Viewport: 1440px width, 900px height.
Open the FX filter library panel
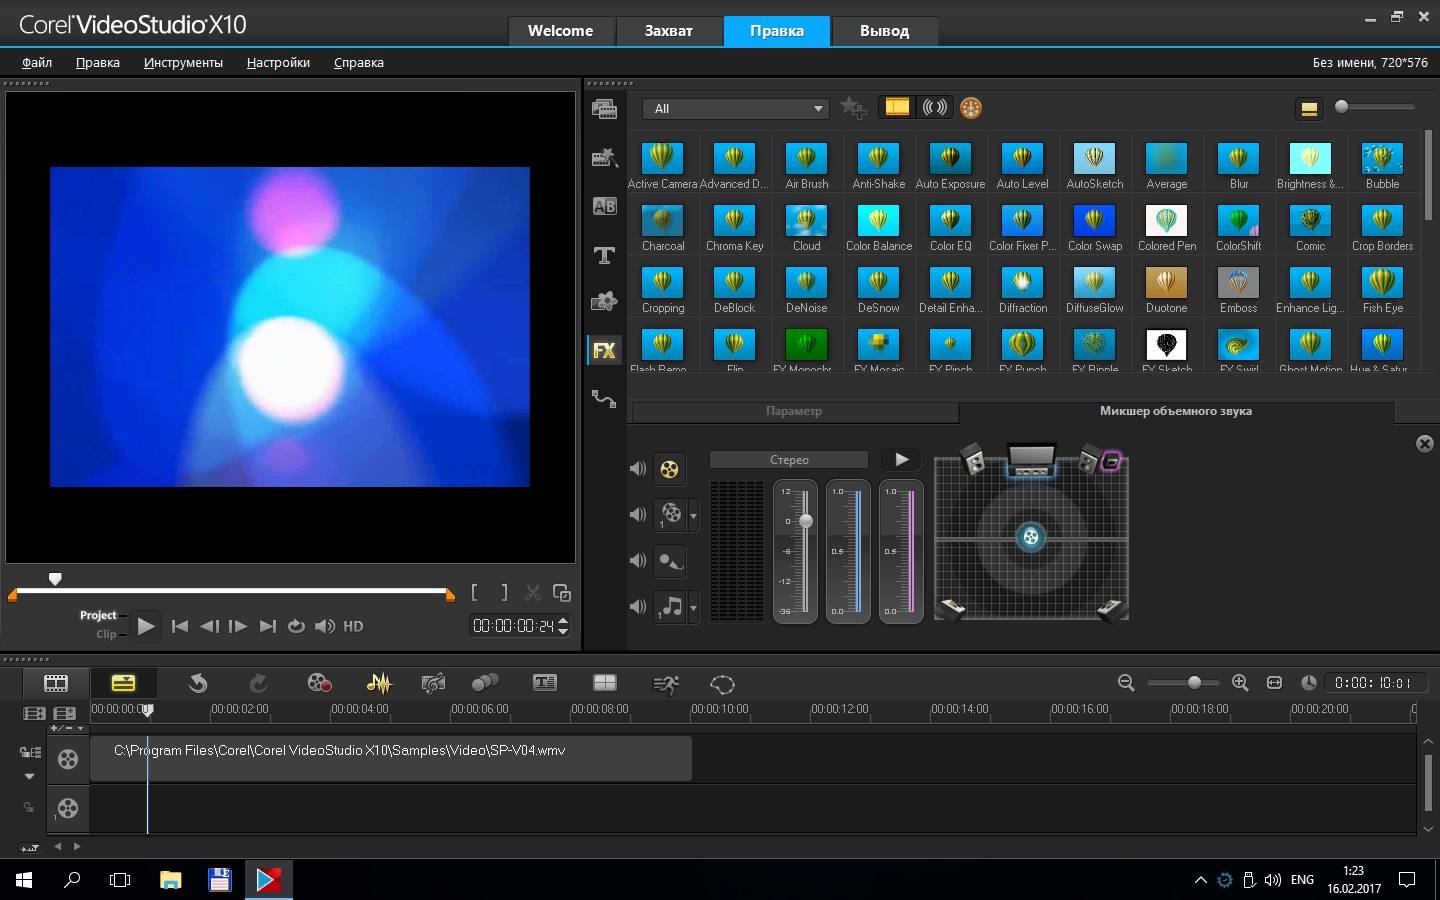[604, 350]
